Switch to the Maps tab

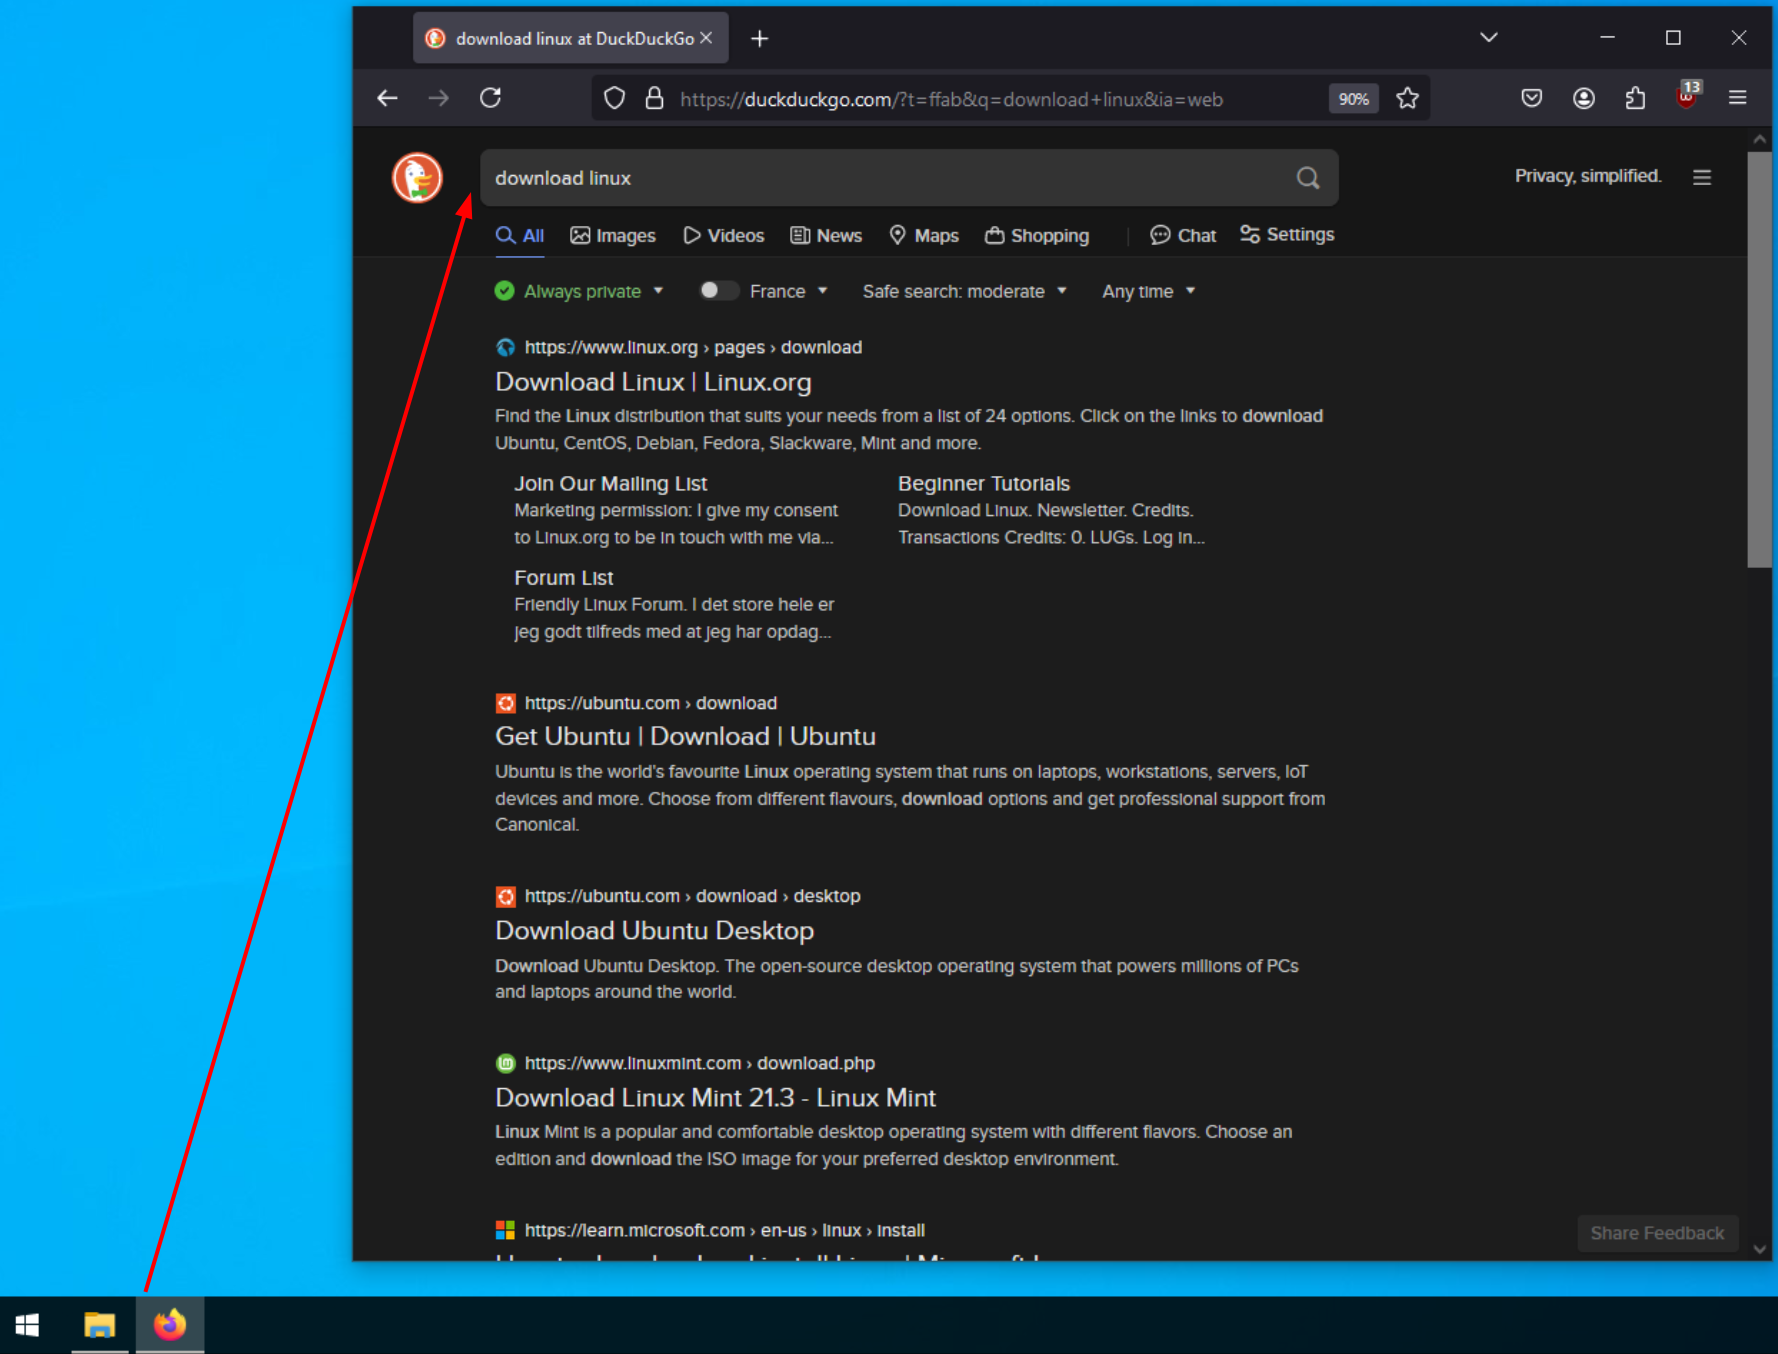click(924, 236)
